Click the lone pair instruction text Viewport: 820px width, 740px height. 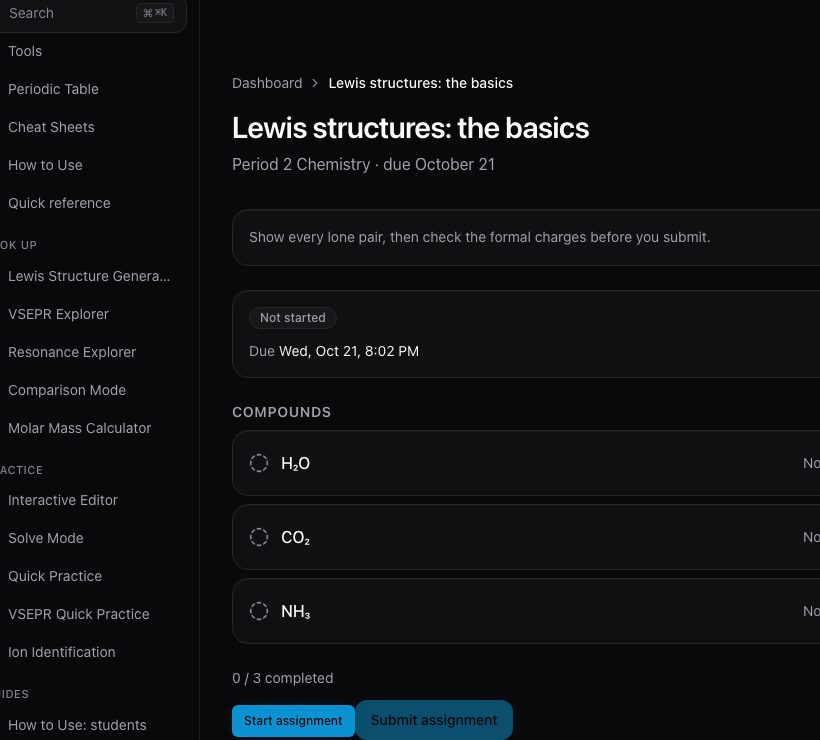pos(480,237)
